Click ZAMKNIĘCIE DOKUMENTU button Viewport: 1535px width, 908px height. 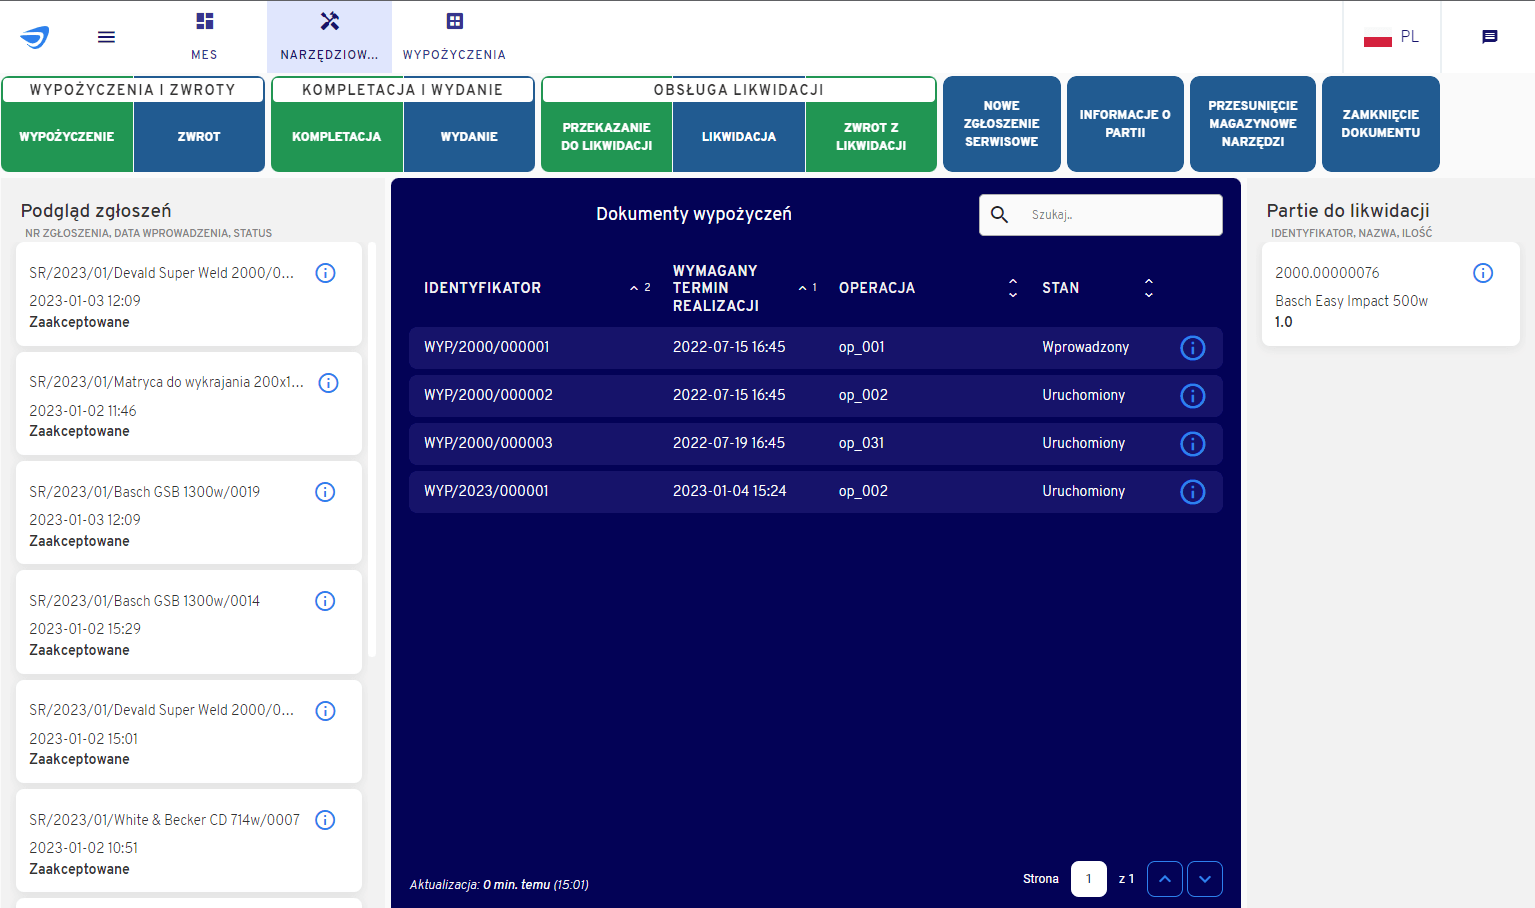(x=1381, y=123)
